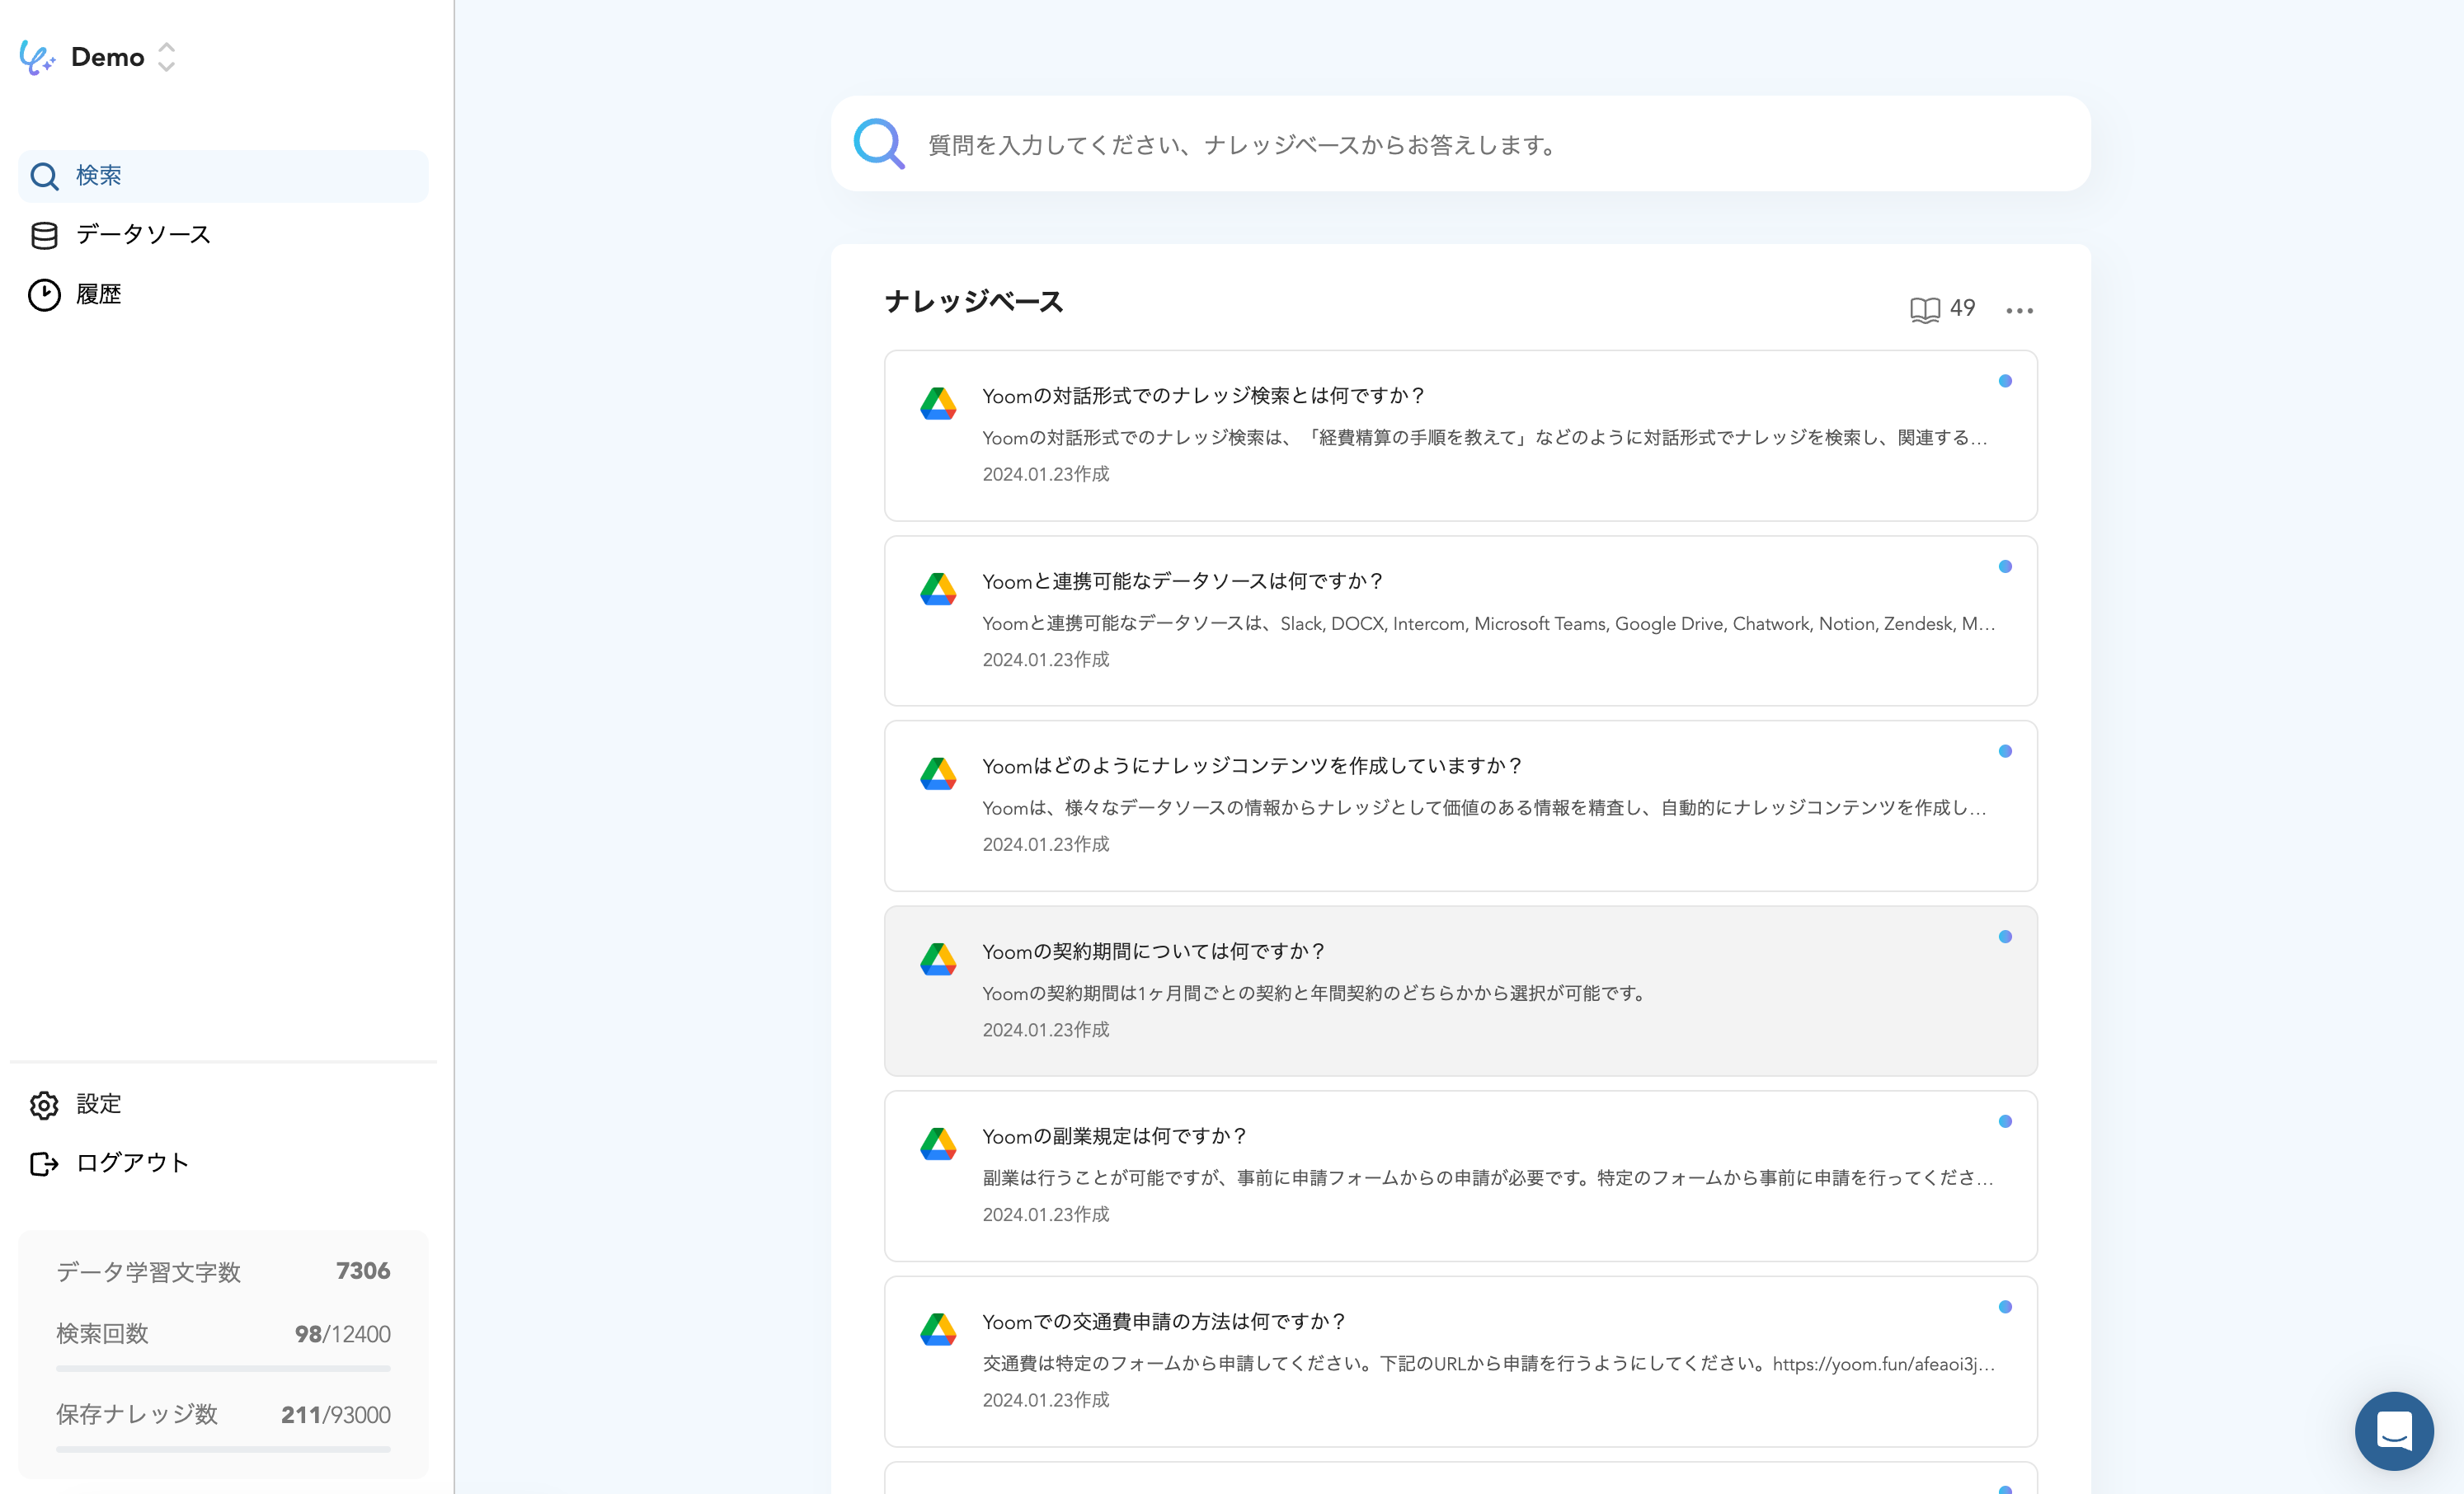Click blue dot on 副業規定 card
Screen dimensions: 2464x1494
point(2004,1121)
